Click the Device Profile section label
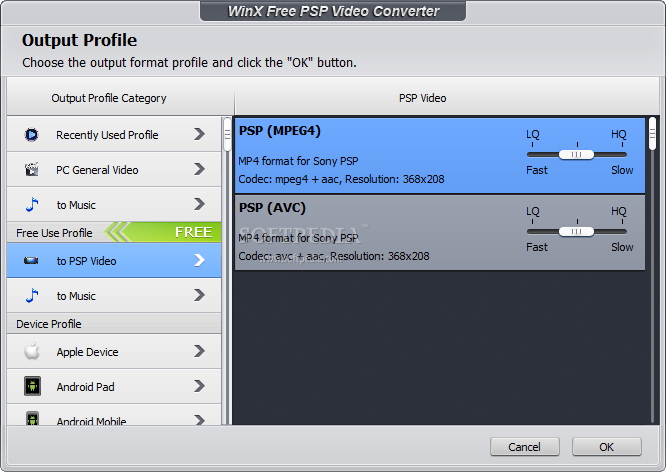The height and width of the screenshot is (472, 666). [x=48, y=324]
